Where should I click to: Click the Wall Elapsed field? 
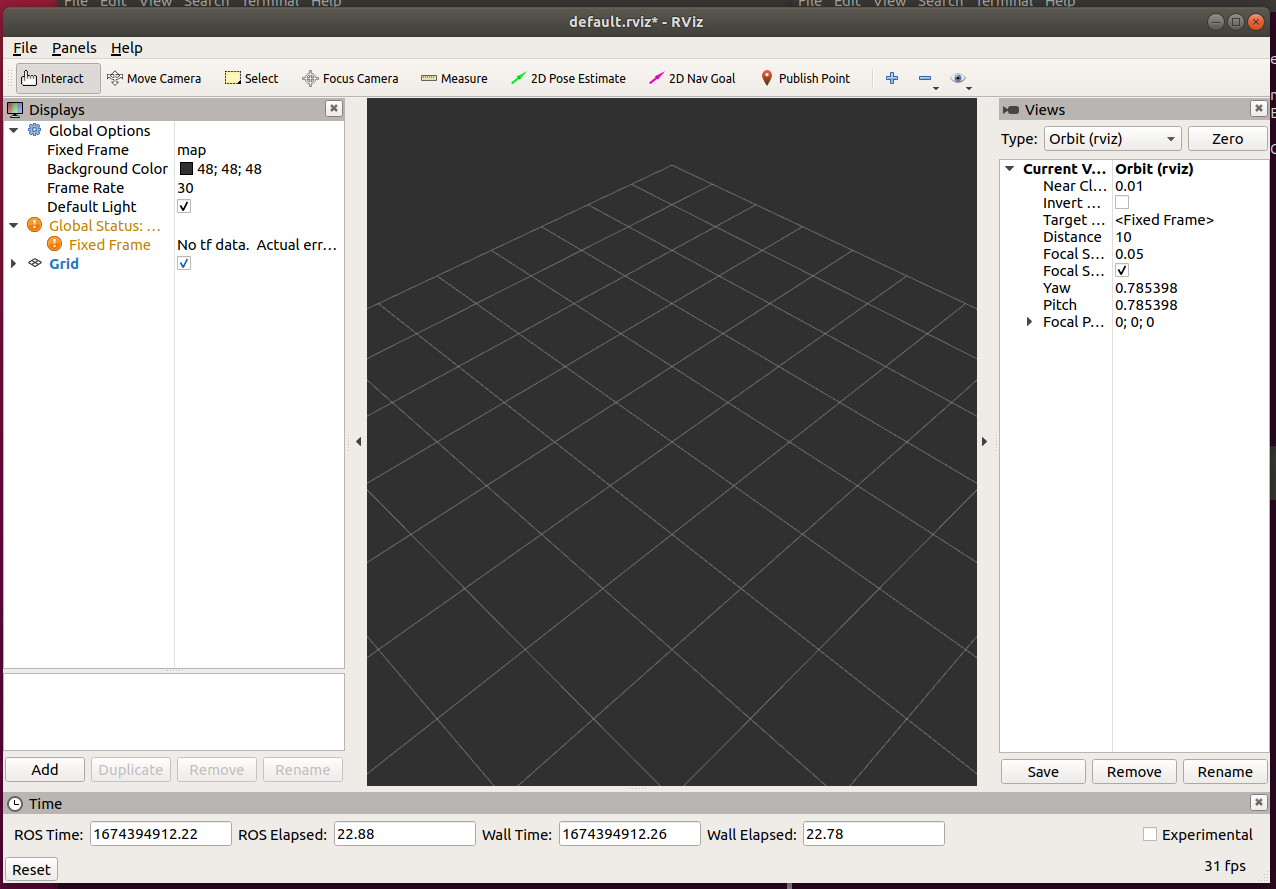coord(874,834)
